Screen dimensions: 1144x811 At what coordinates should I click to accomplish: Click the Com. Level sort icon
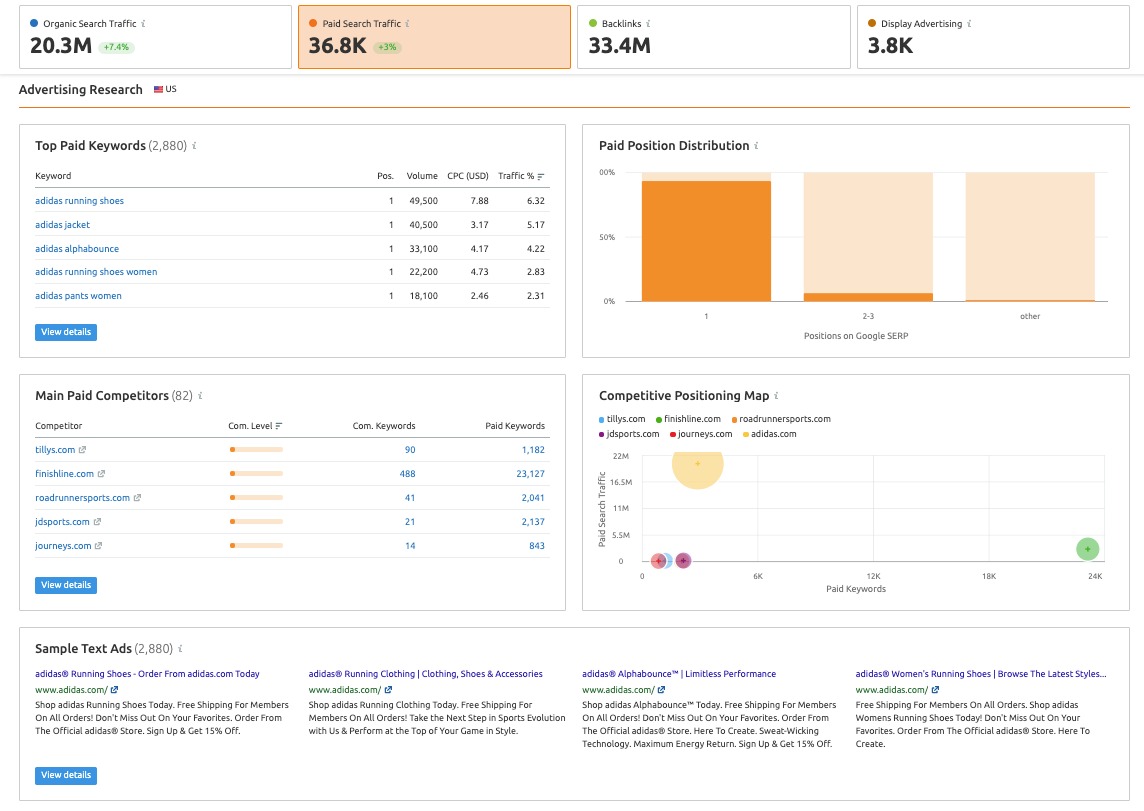(x=279, y=426)
